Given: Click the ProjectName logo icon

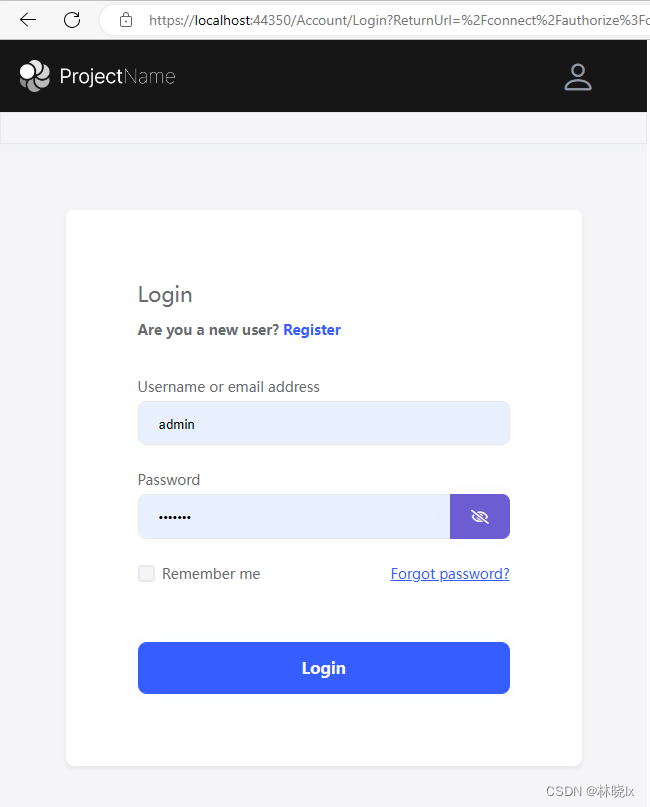Looking at the screenshot, I should coord(33,75).
